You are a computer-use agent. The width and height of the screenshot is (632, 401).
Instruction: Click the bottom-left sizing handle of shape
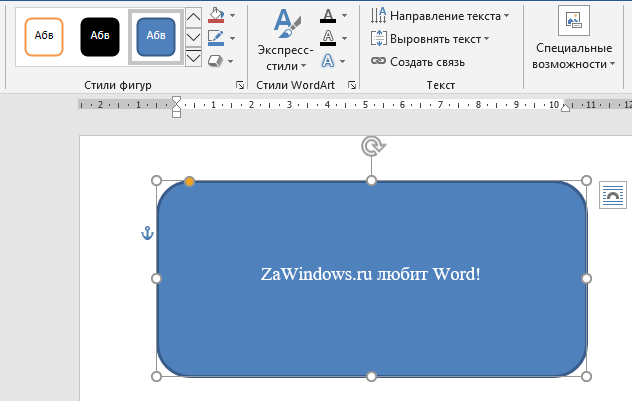156,376
